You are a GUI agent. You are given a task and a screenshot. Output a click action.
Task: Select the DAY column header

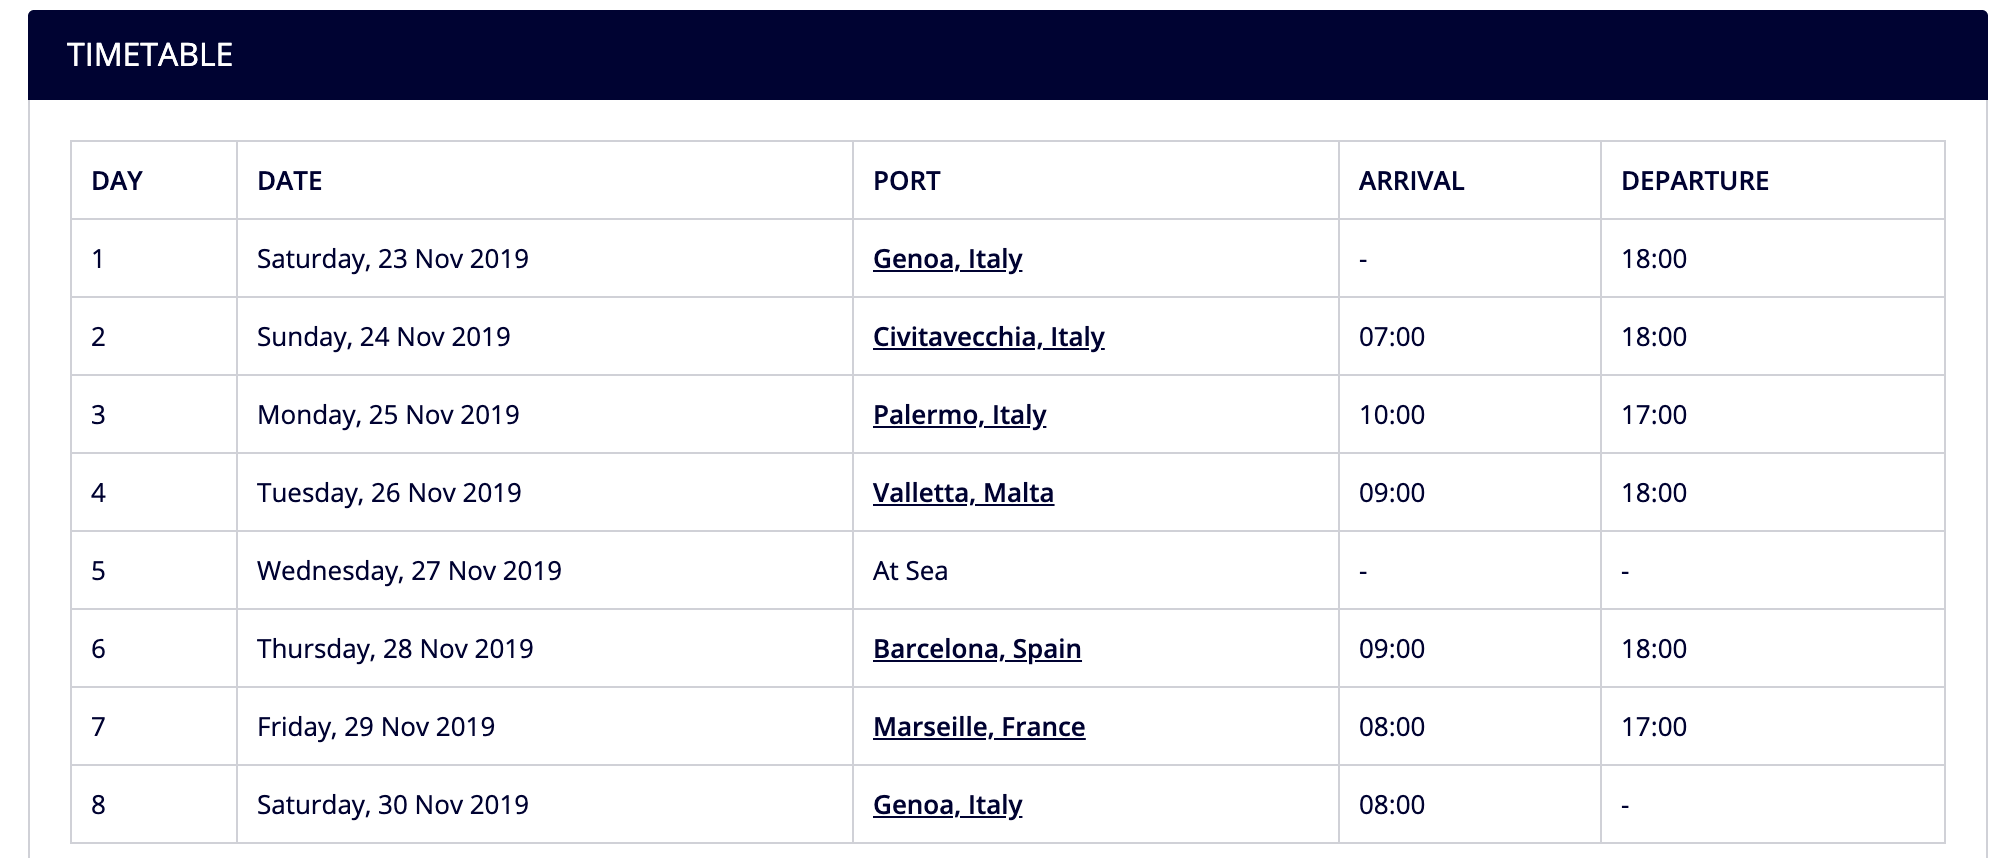pos(154,180)
